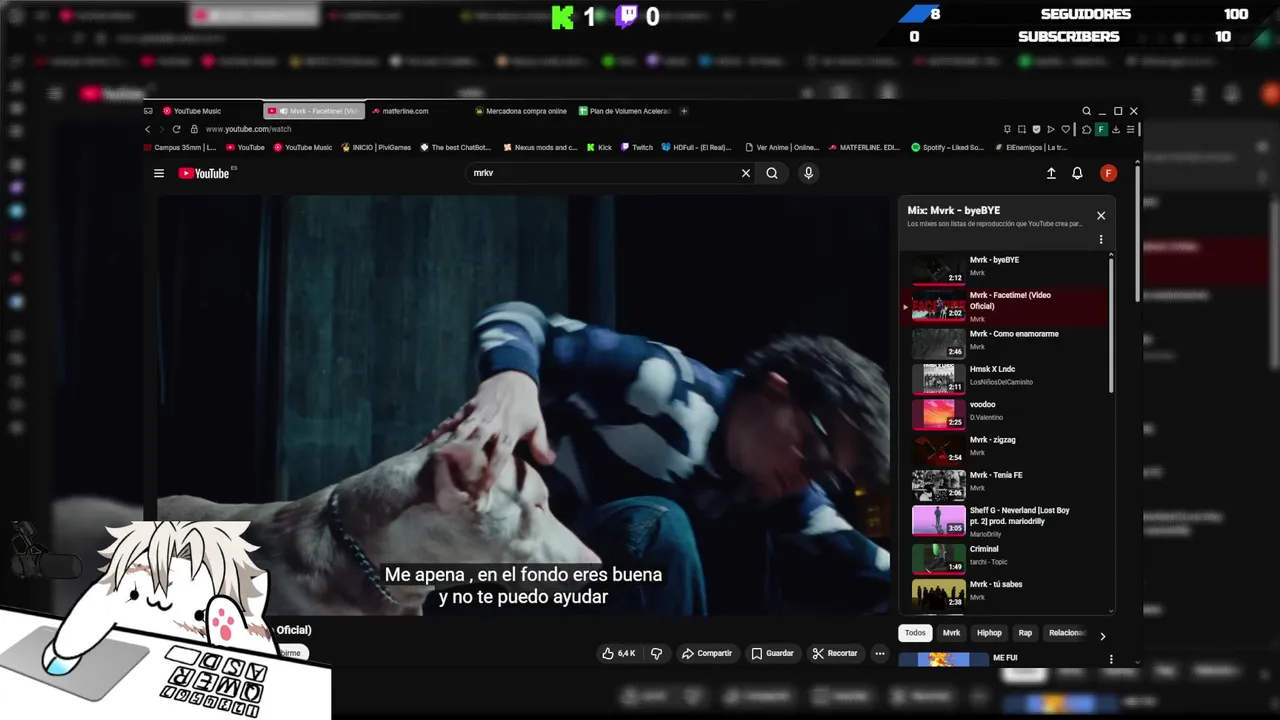The width and height of the screenshot is (1280, 720).
Task: Play Criminal by tarchi from the mix
Action: (1004, 558)
